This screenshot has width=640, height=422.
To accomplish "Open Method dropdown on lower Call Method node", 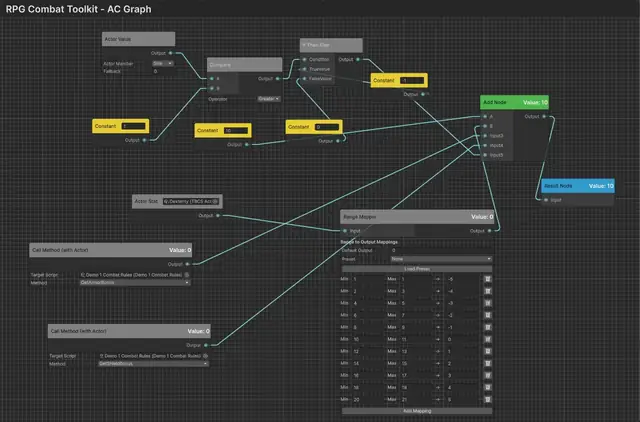I will [x=153, y=364].
